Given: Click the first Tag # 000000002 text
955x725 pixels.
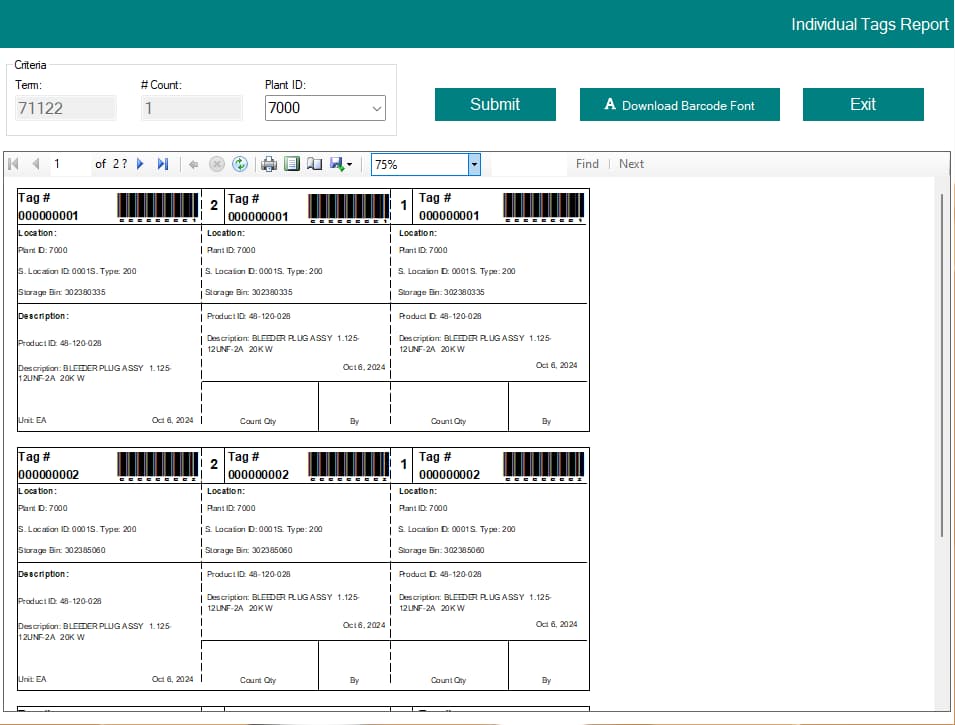Looking at the screenshot, I should click(x=48, y=465).
